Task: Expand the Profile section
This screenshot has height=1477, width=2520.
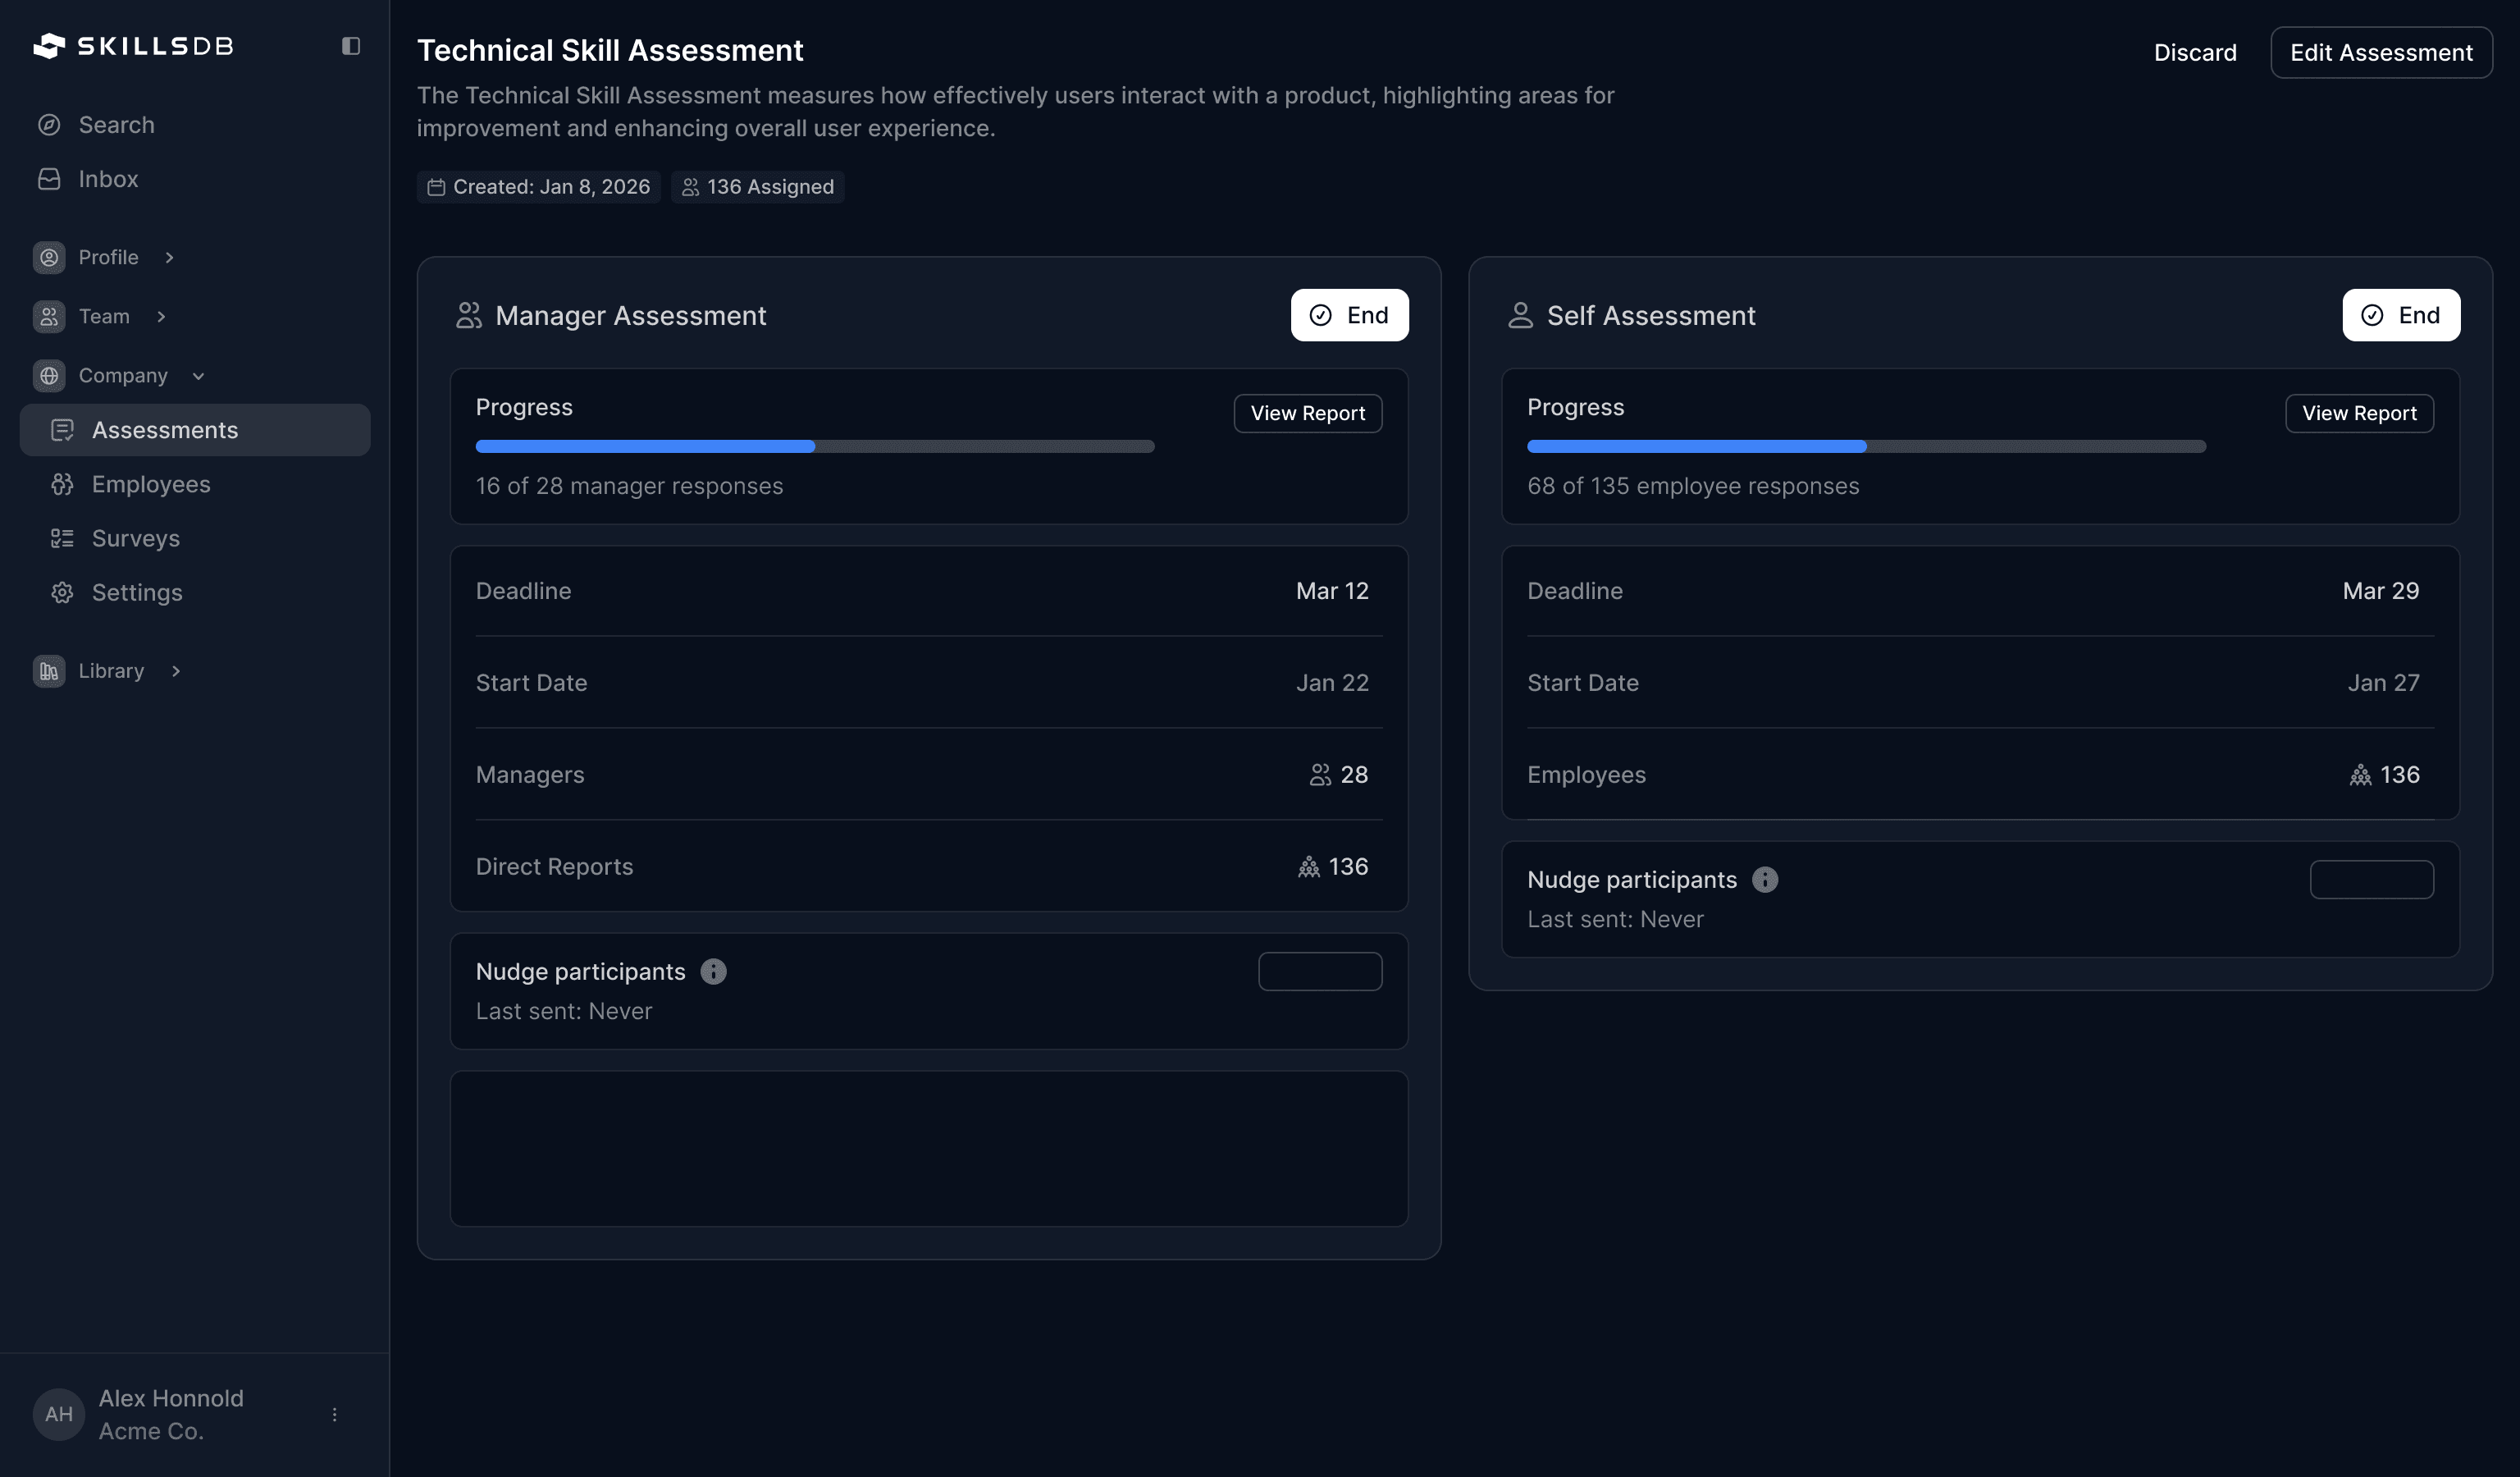Action: [169, 258]
